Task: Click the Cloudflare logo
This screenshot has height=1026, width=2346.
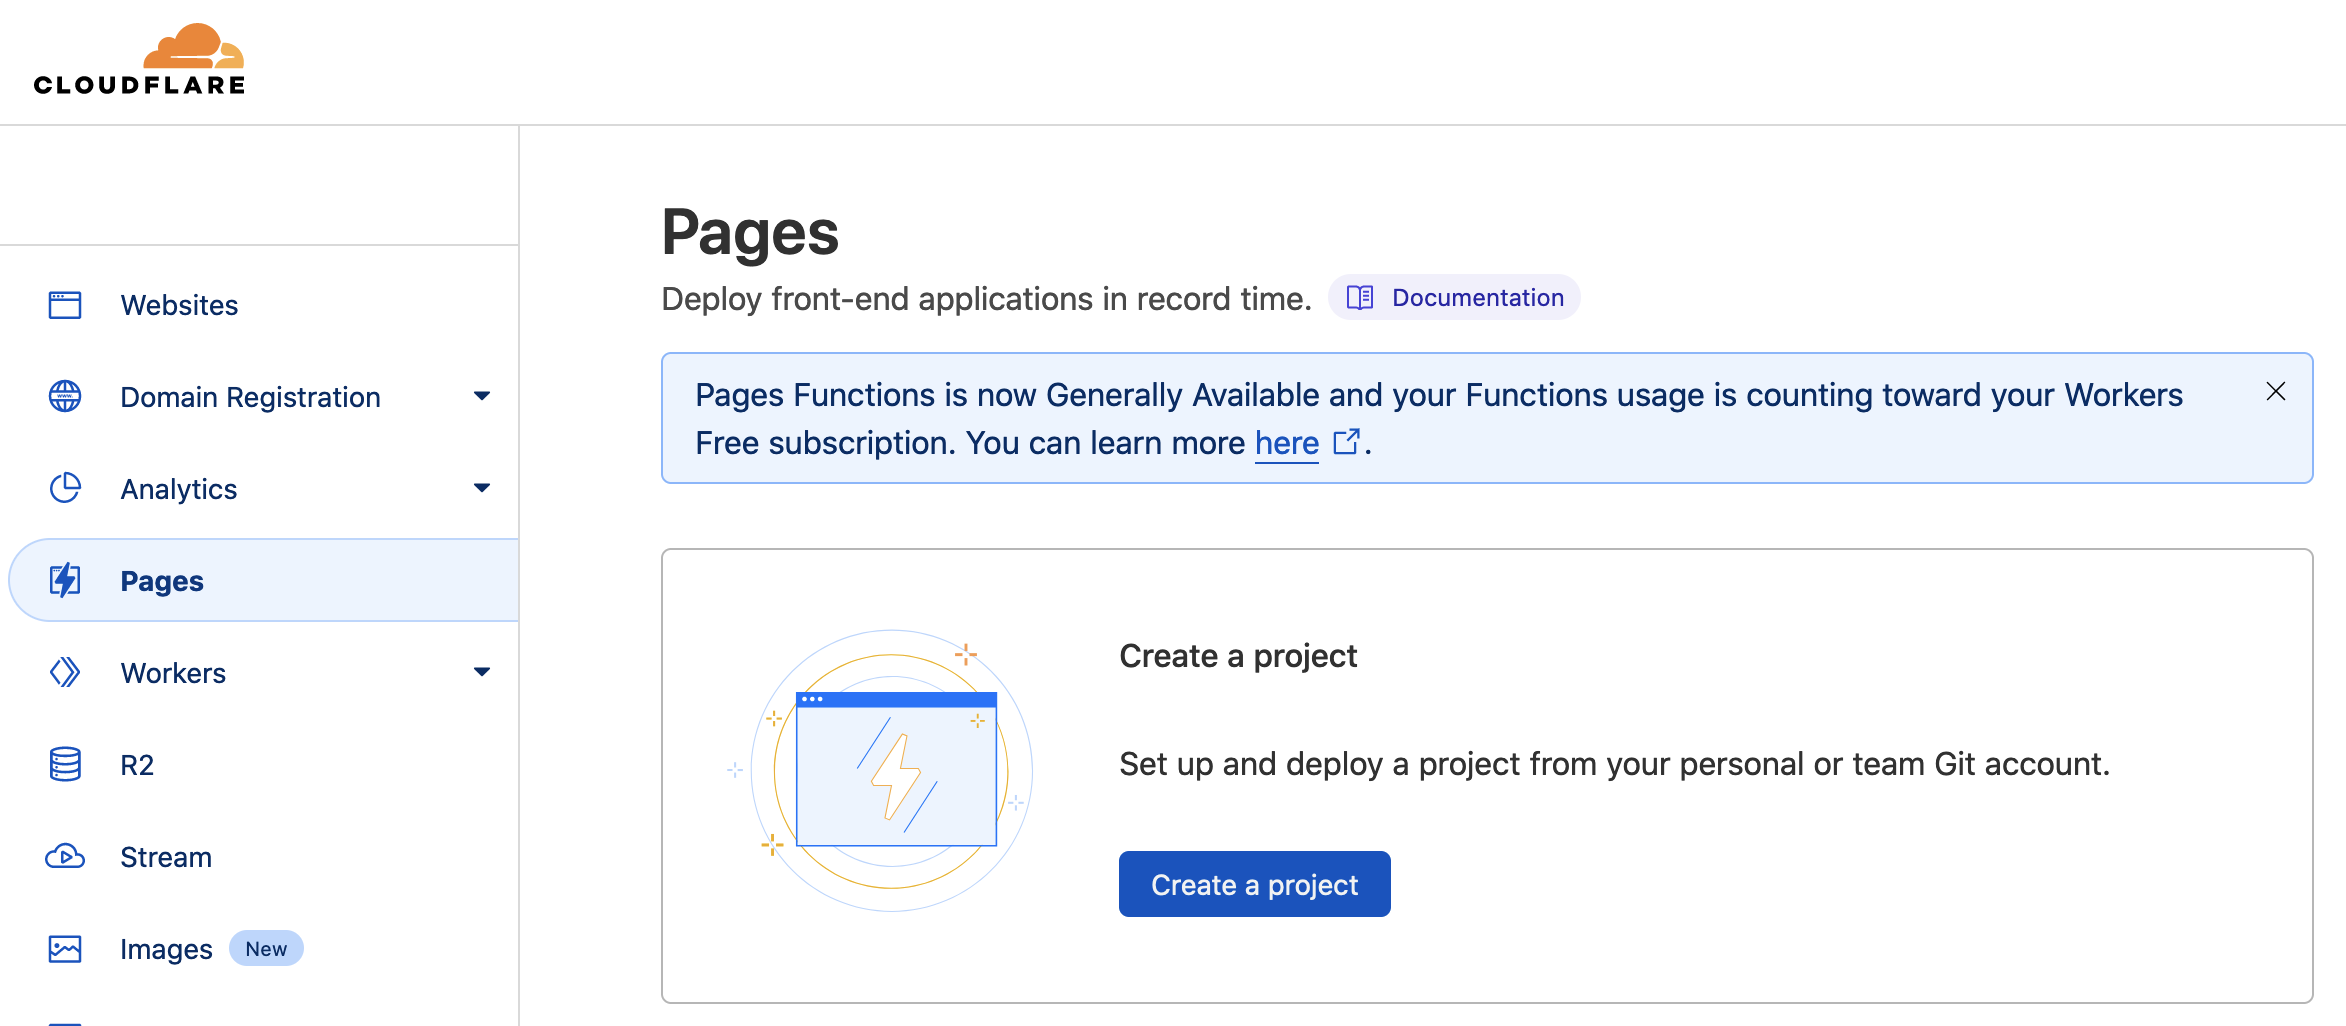Action: click(x=139, y=60)
